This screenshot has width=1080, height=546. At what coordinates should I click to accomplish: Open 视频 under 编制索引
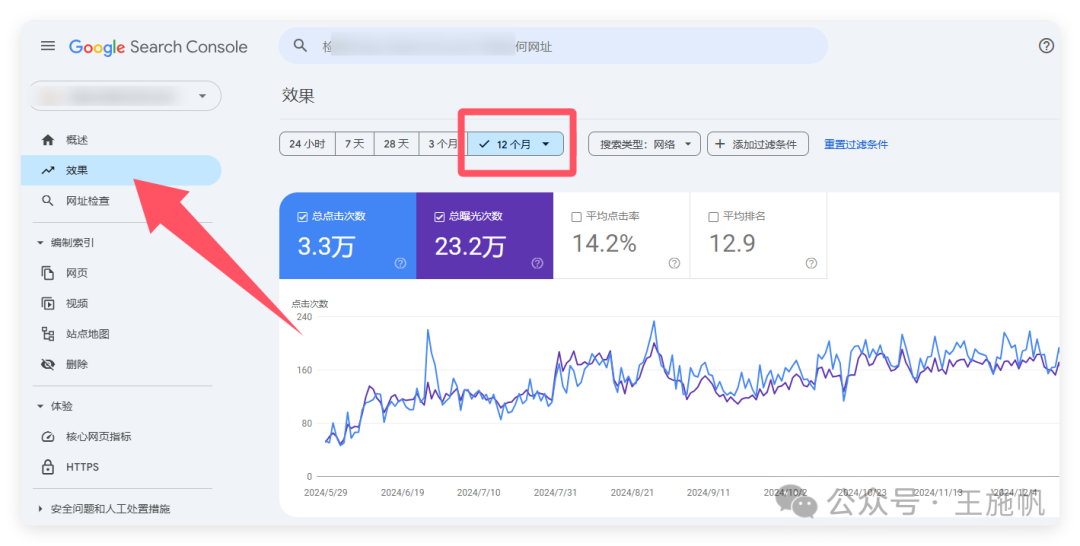pyautogui.click(x=121, y=303)
